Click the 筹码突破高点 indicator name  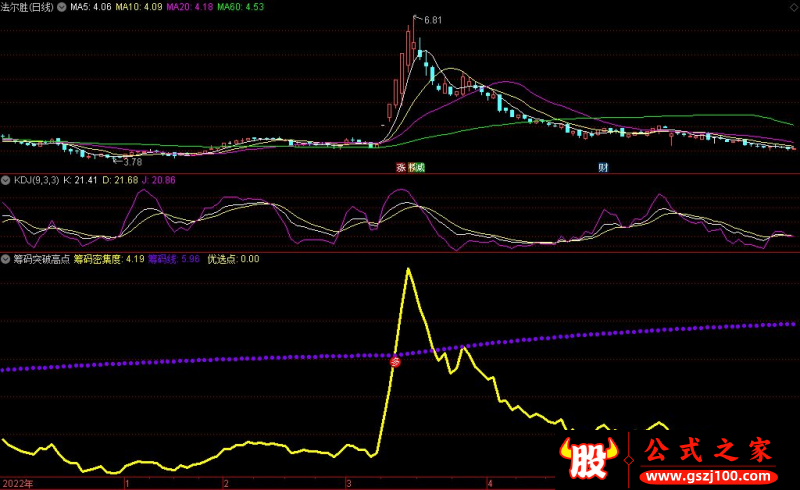(42, 259)
